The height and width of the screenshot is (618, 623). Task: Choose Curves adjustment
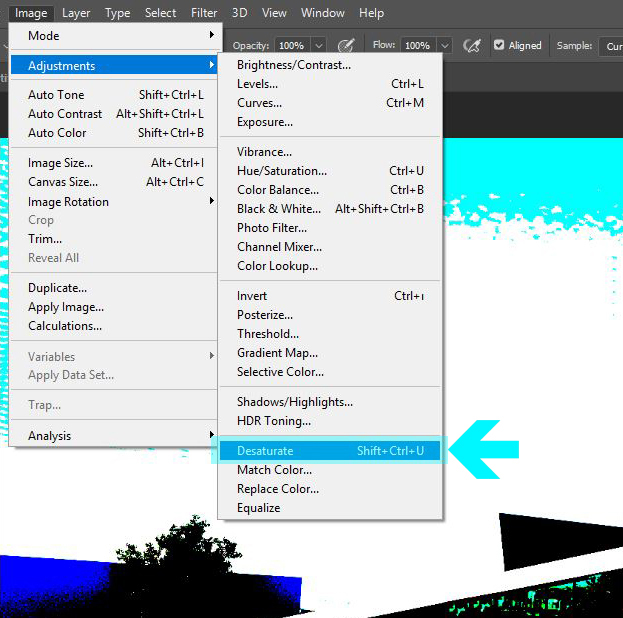coord(330,103)
